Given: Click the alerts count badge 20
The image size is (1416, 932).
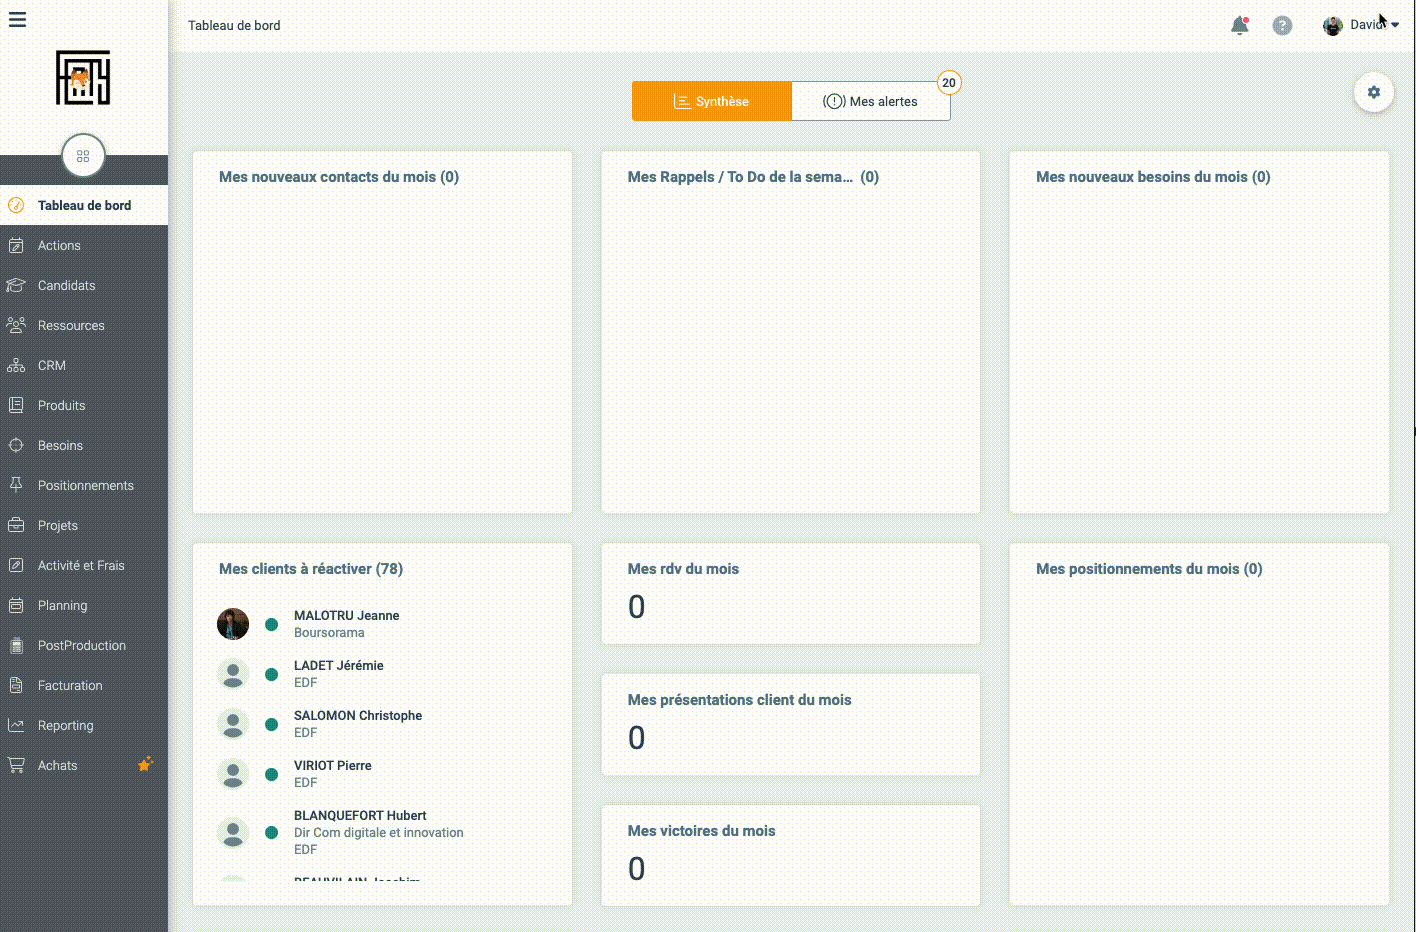Looking at the screenshot, I should pyautogui.click(x=949, y=83).
